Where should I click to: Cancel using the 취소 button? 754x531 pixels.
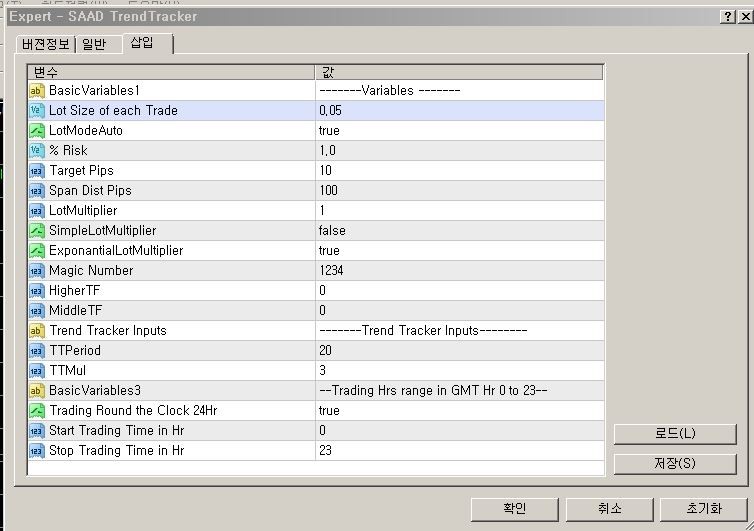click(609, 509)
